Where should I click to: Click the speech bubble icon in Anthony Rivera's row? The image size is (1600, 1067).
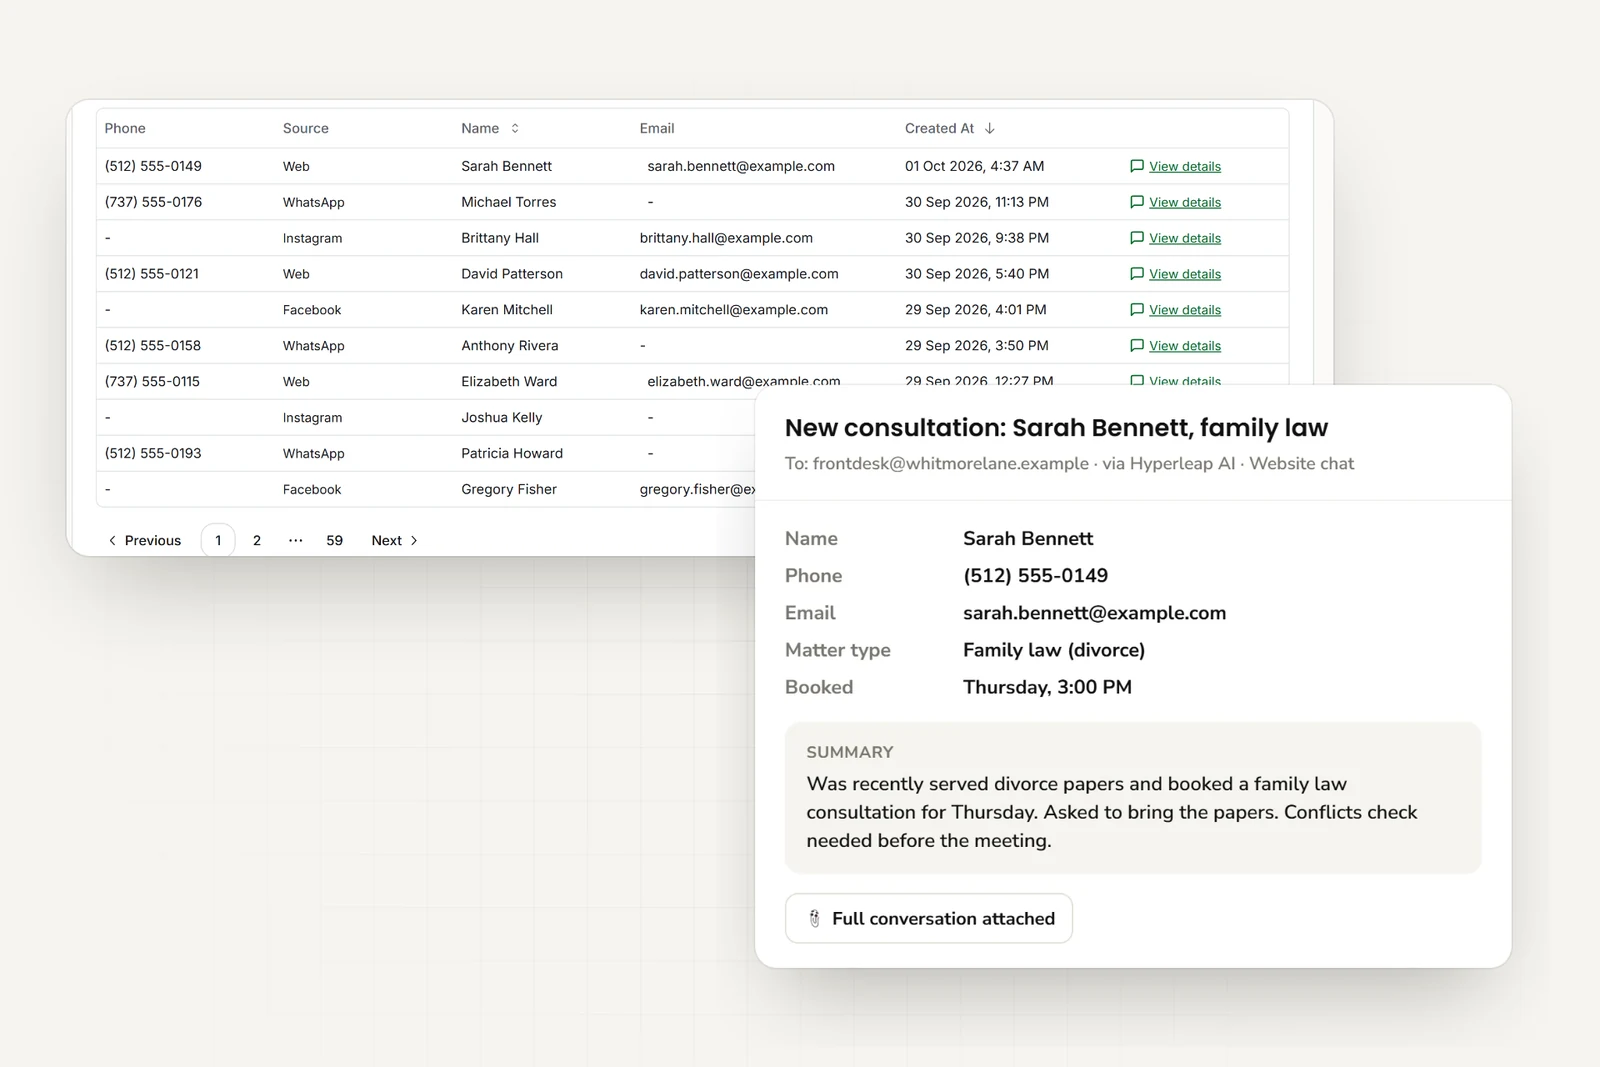coord(1136,346)
